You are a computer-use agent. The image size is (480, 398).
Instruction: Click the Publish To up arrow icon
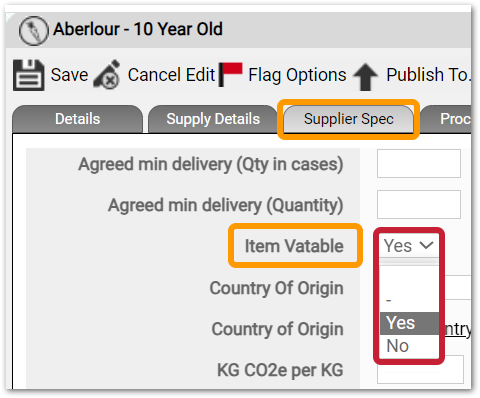coord(365,77)
